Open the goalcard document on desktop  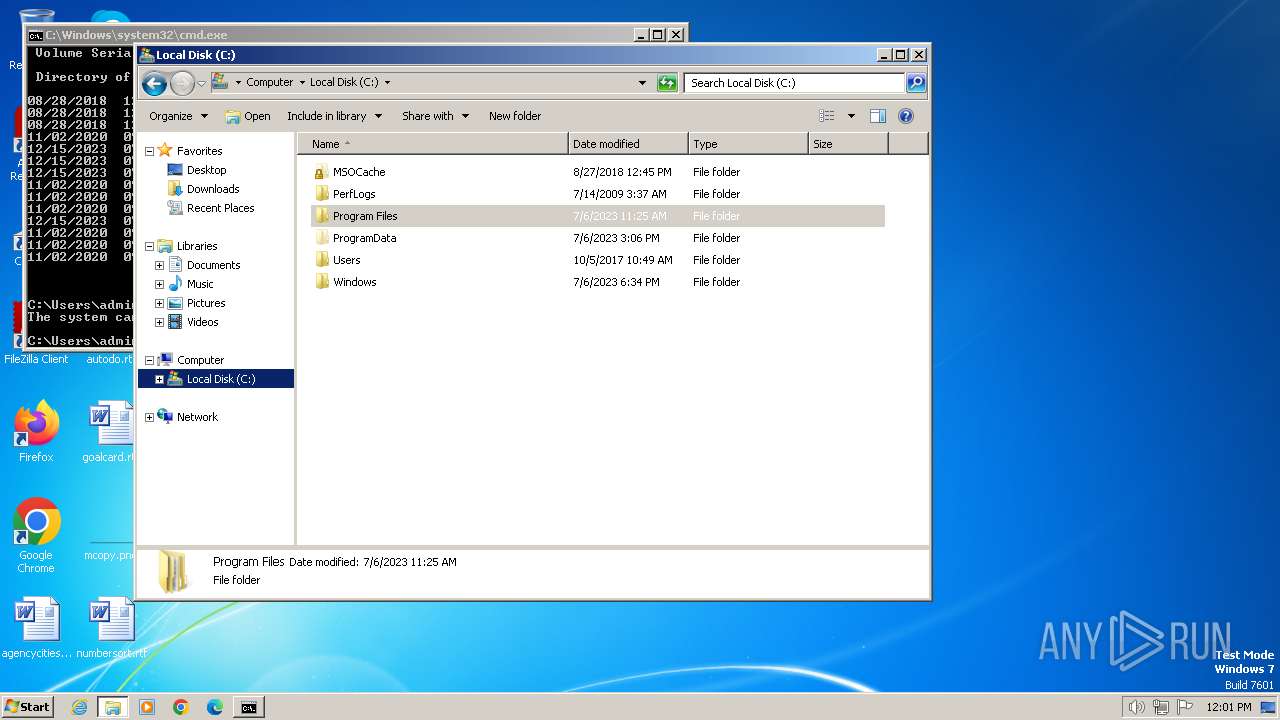pos(109,432)
